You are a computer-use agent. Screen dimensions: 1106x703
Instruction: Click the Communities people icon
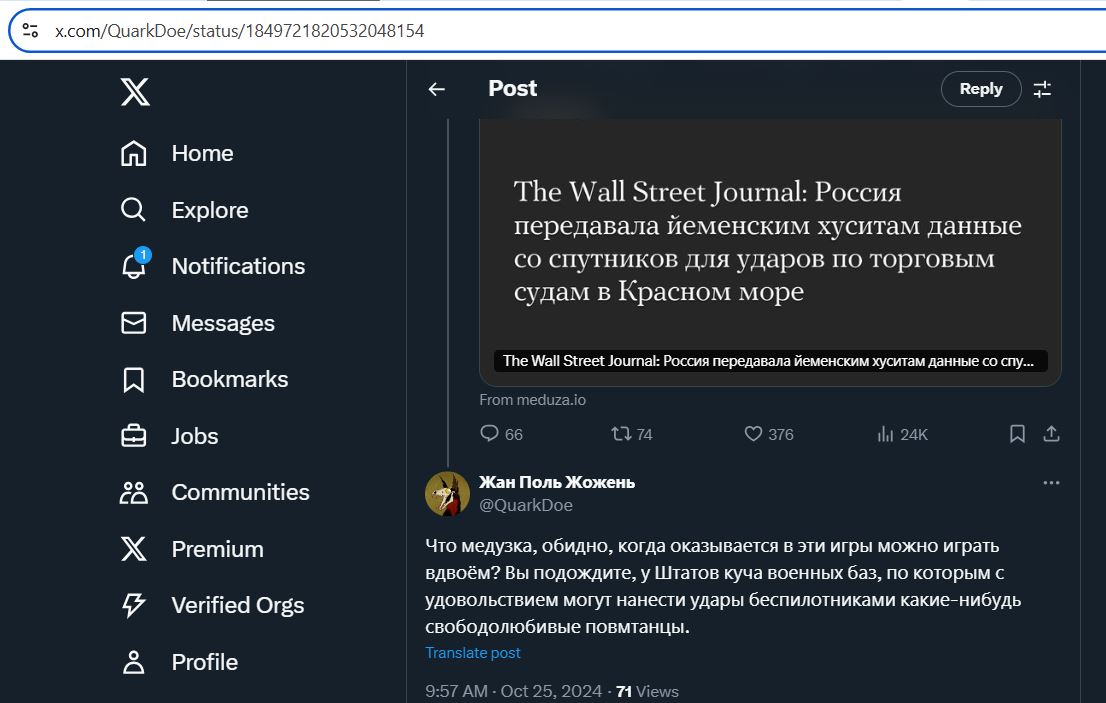coord(133,492)
